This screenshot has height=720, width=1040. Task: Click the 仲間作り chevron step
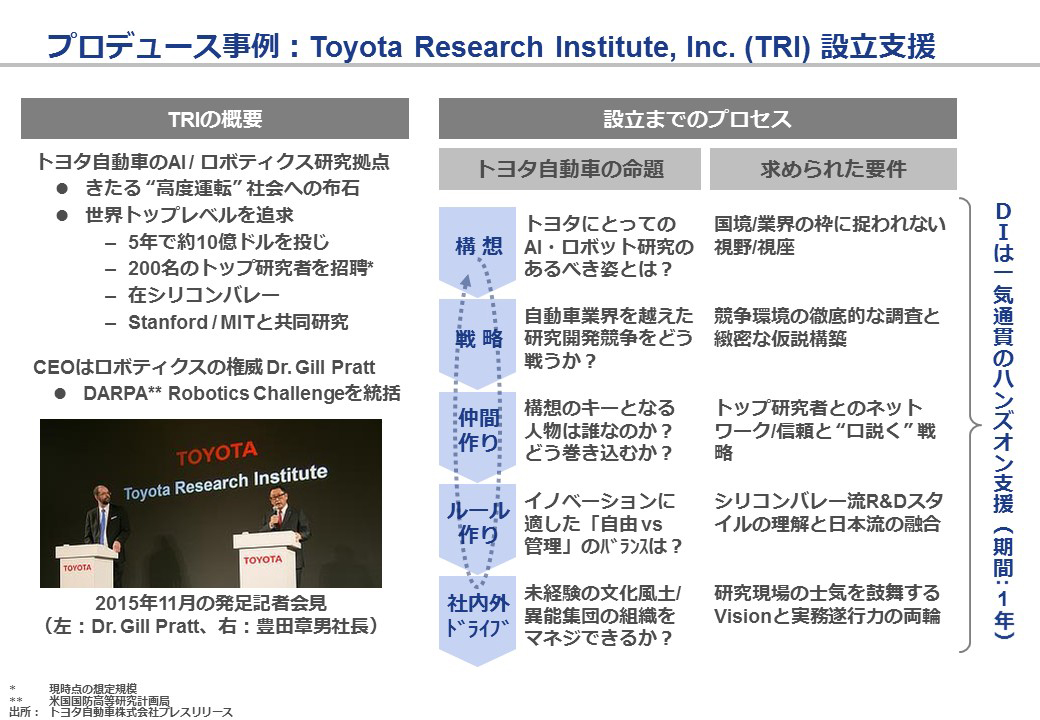click(477, 434)
